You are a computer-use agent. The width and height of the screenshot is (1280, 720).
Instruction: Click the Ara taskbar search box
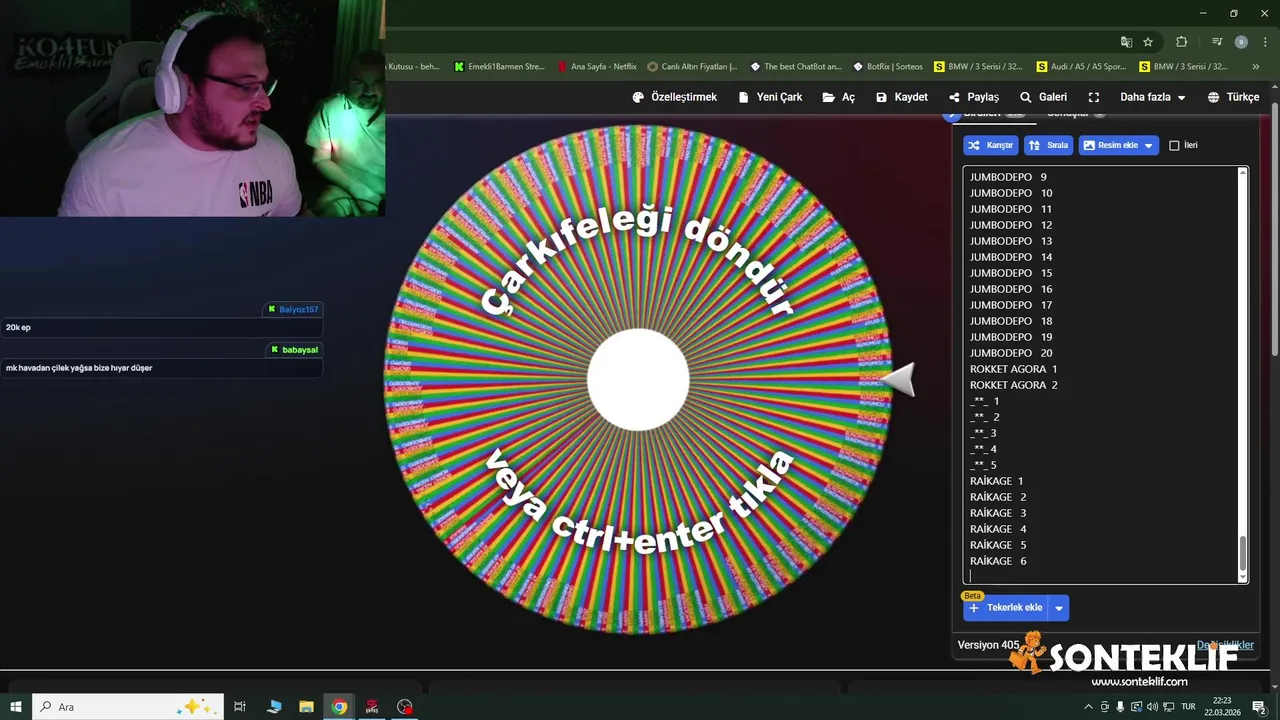point(128,707)
